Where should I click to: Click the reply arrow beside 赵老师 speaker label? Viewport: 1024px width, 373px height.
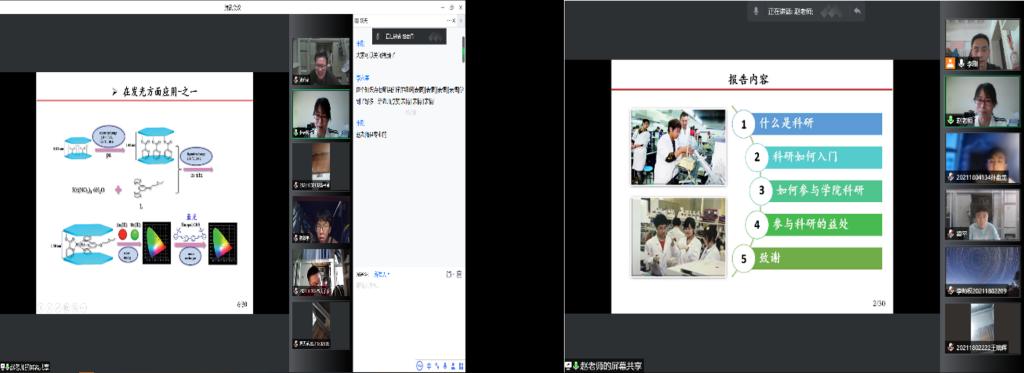[x=857, y=11]
